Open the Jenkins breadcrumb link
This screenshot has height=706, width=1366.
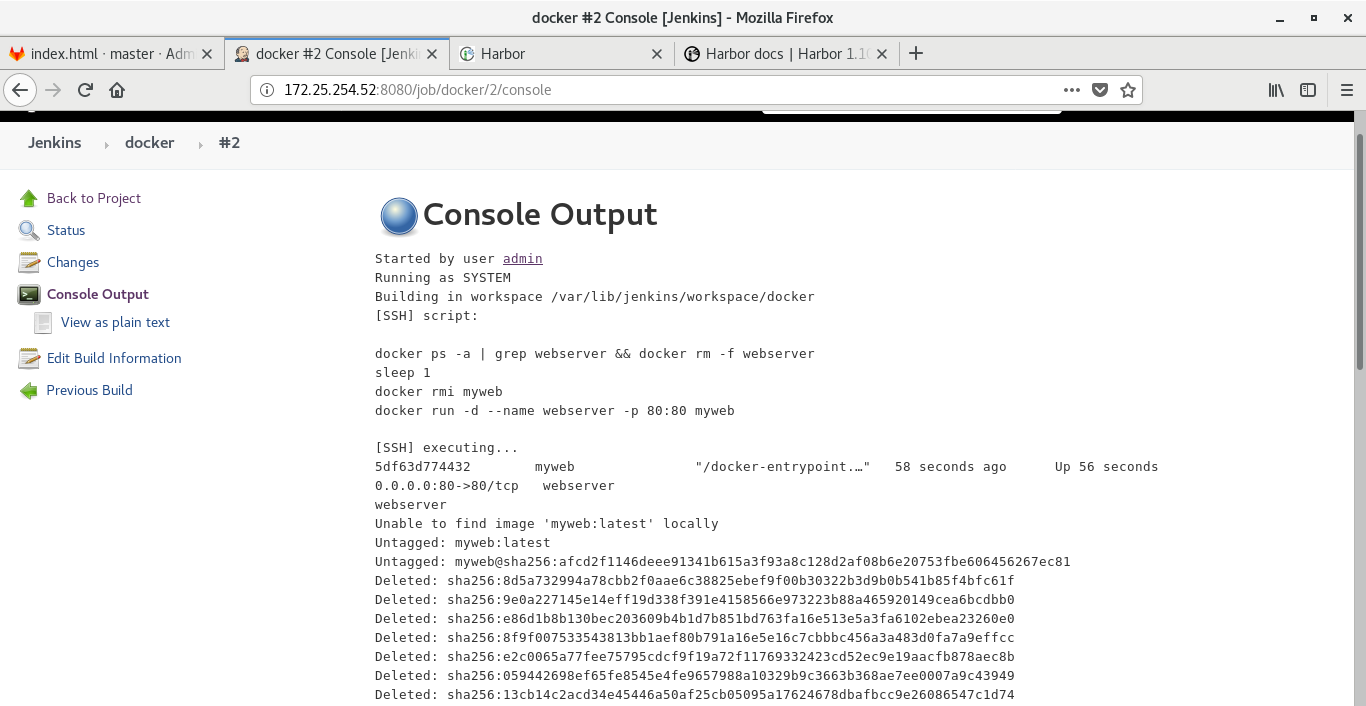click(55, 143)
